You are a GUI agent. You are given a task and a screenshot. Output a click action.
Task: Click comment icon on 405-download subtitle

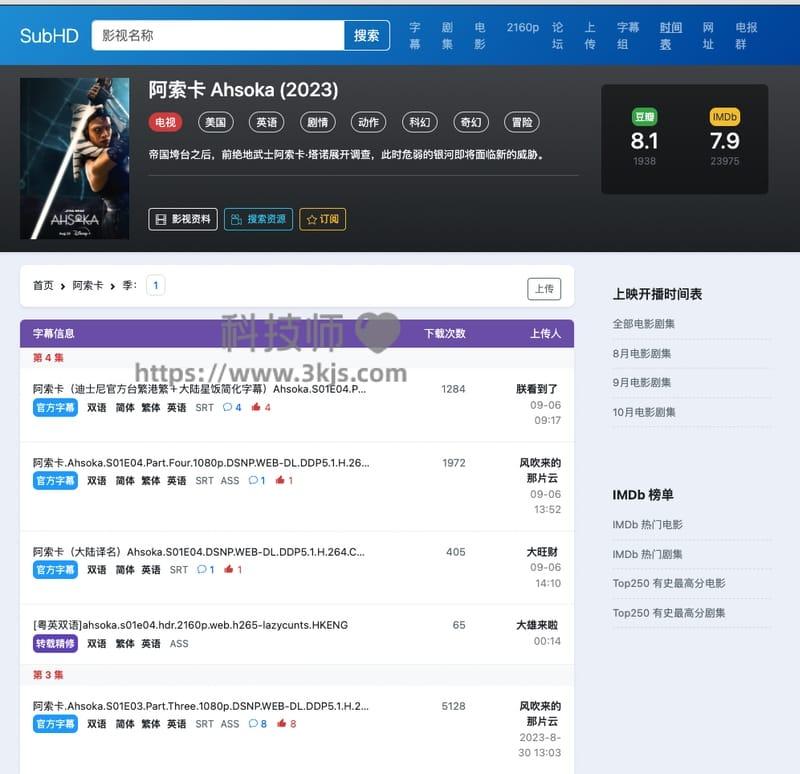point(202,569)
